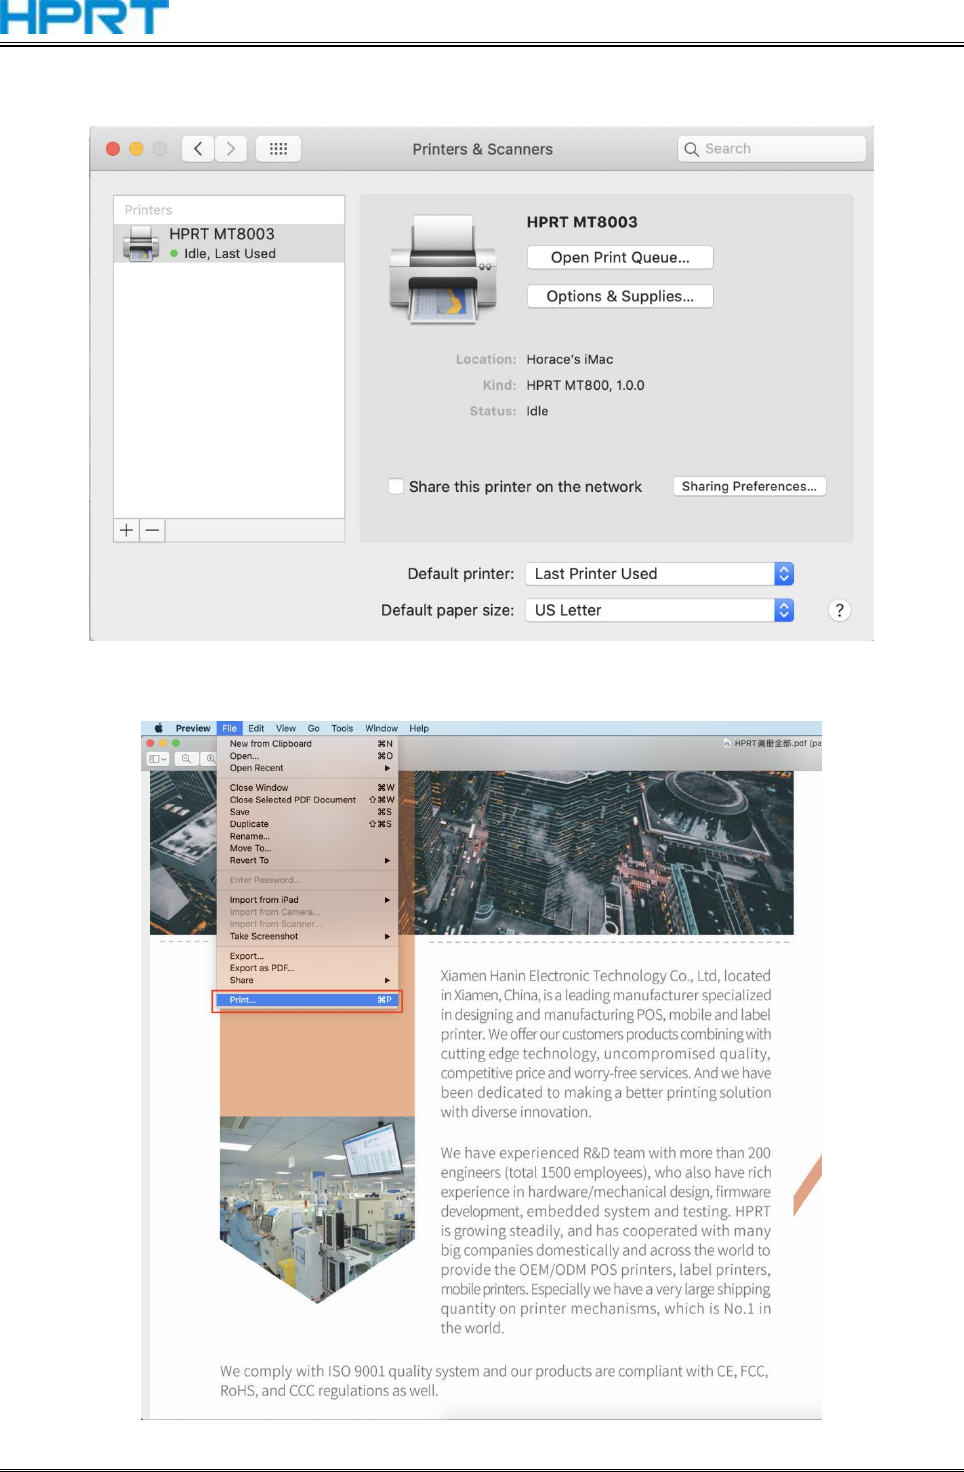
Task: Open the Apple menu
Action: [158, 728]
